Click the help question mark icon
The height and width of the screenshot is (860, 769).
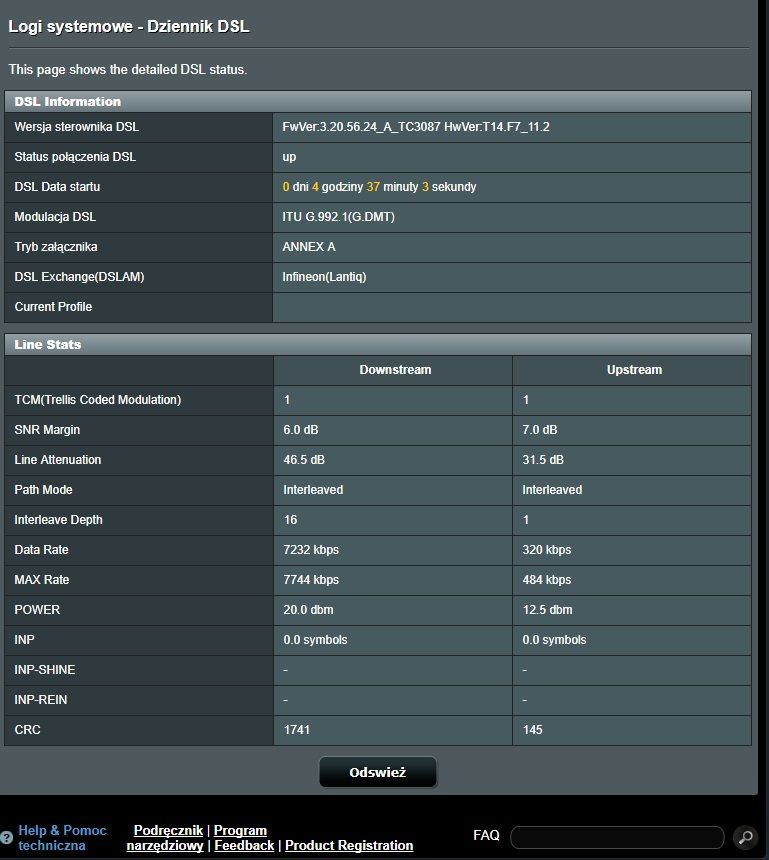point(7,838)
